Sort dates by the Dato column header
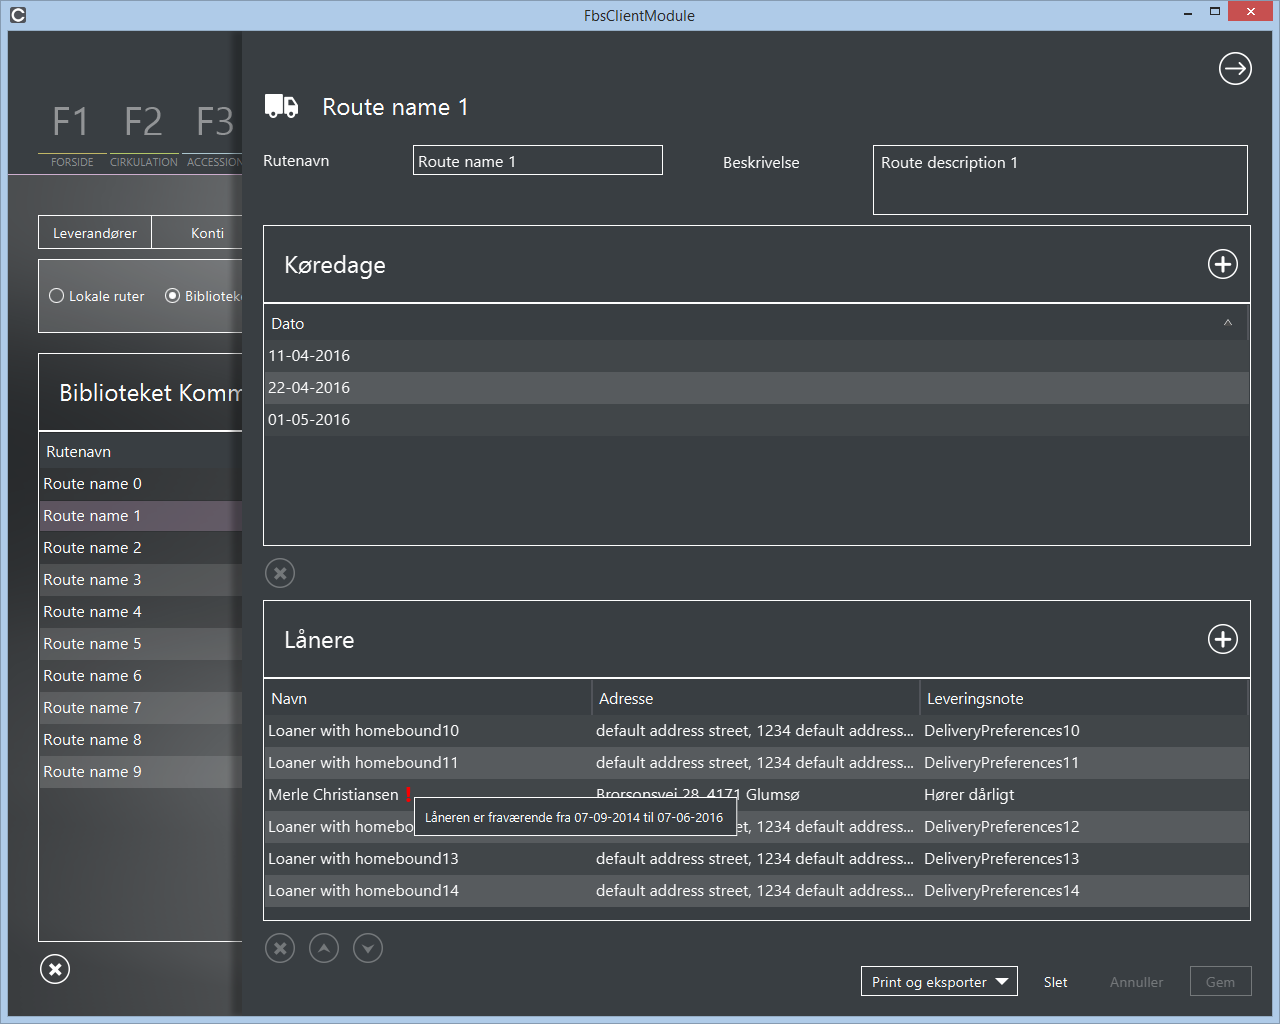This screenshot has height=1024, width=1280. pos(756,323)
